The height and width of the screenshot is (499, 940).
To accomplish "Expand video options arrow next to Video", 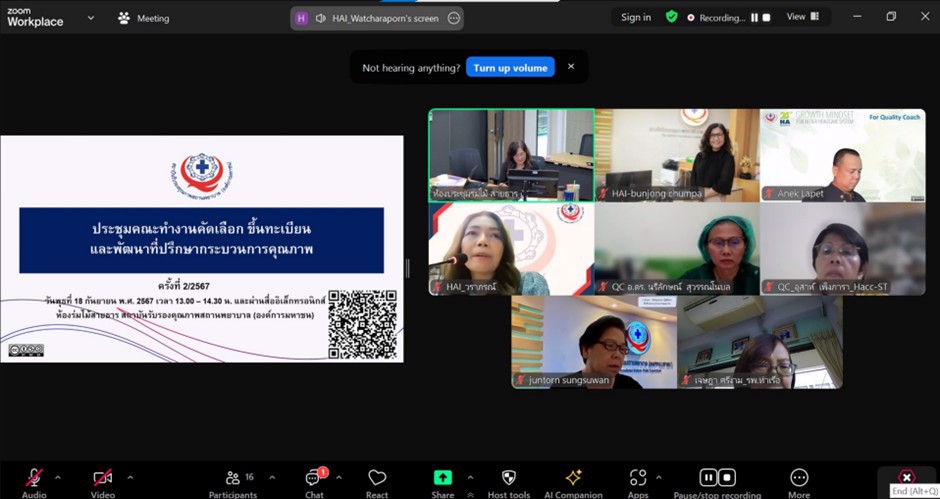I will (130, 478).
